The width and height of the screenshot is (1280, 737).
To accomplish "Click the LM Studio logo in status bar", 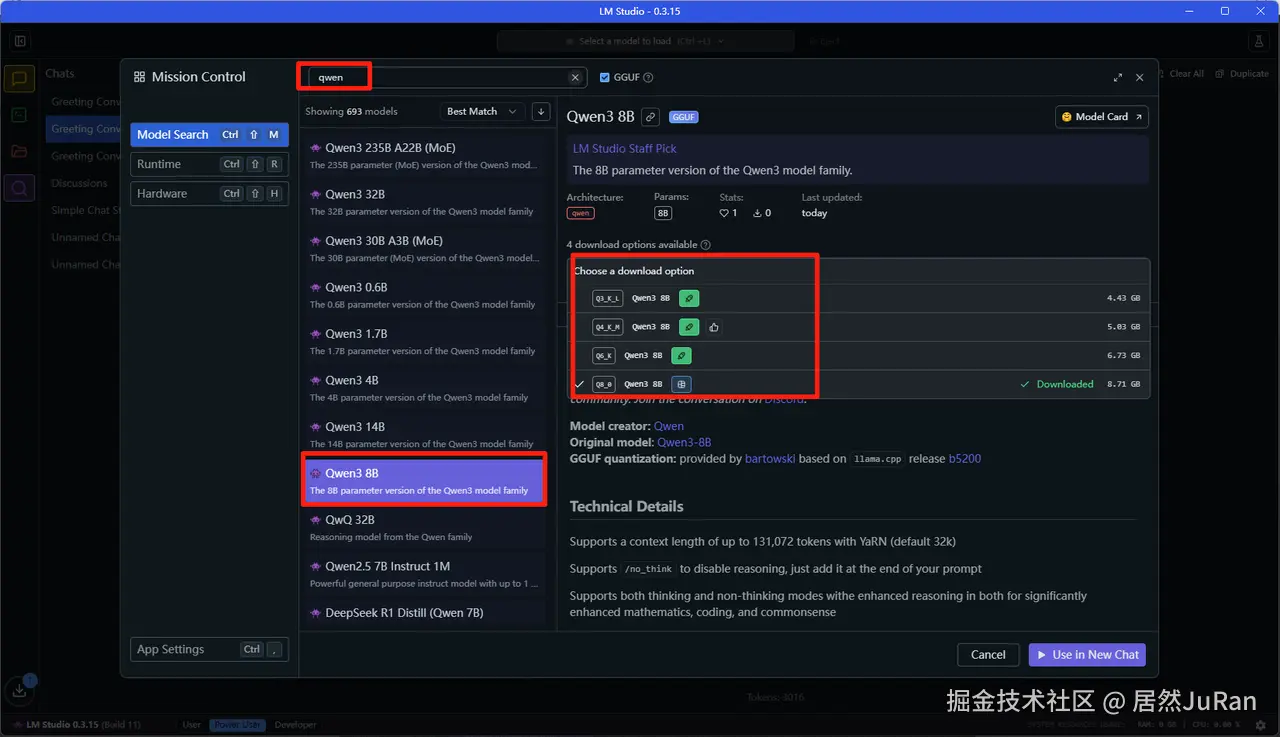I will [19, 725].
